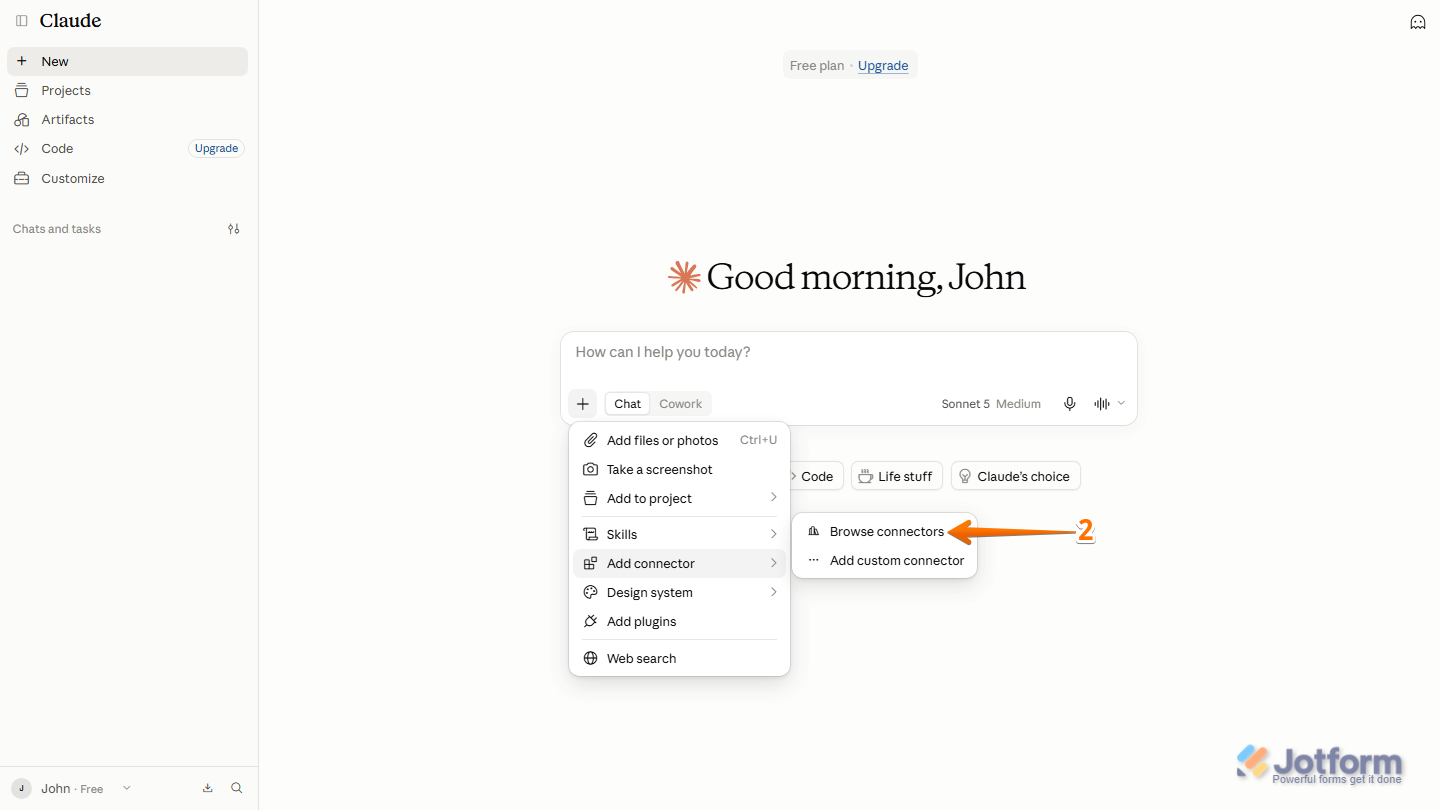Click the plug icon for Add plugins

(x=590, y=621)
